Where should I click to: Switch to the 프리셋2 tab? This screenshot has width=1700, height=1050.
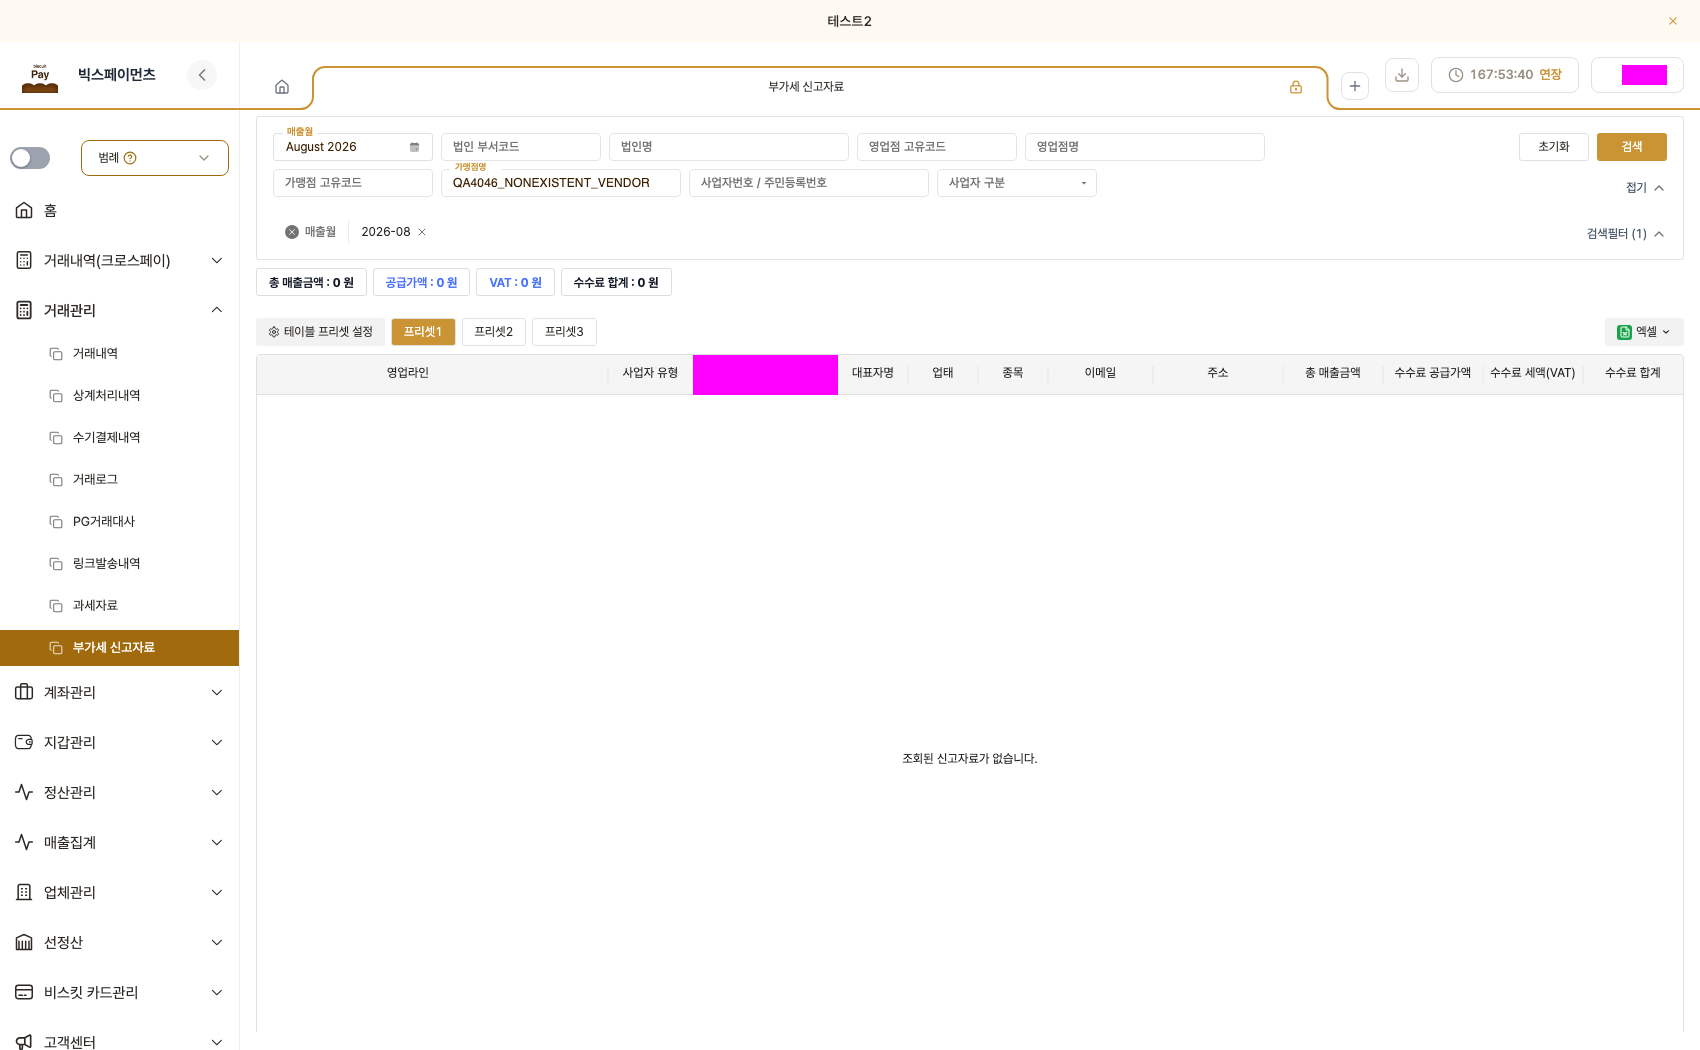[494, 332]
